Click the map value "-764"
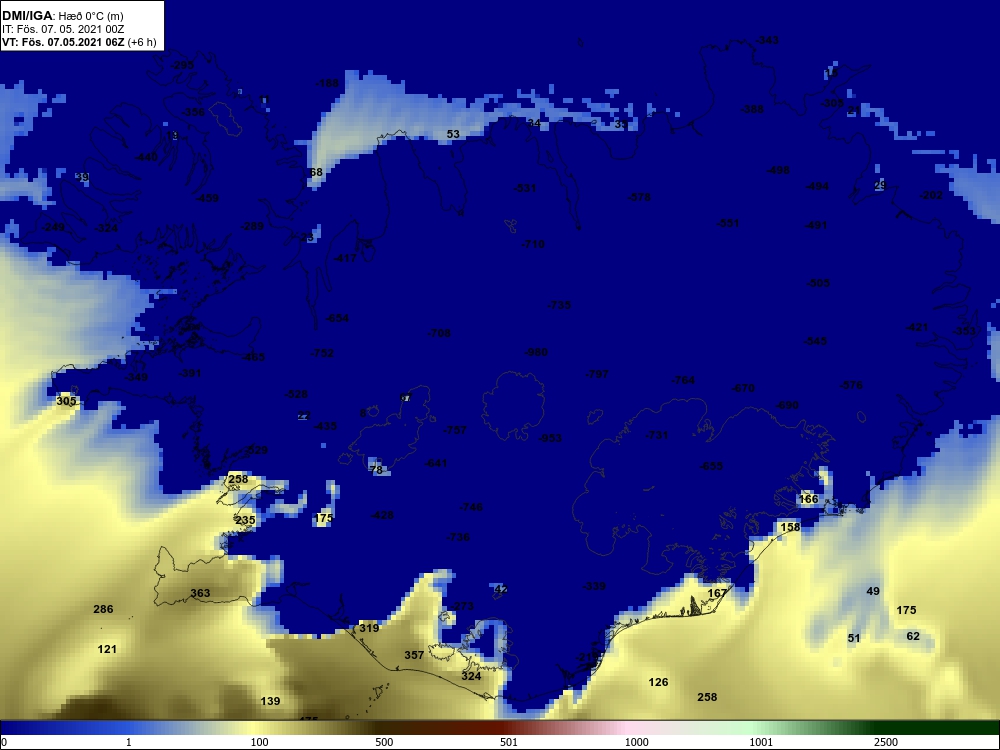The image size is (1000, 750). [683, 380]
